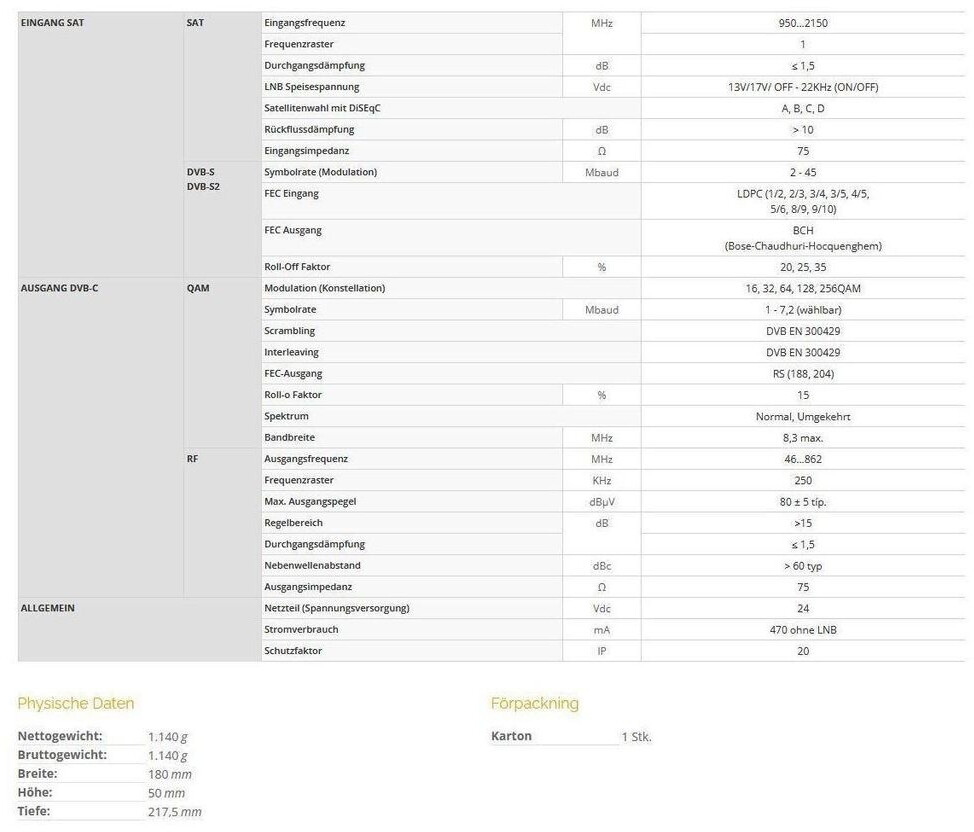
Task: Click the Eingangsfrequenz row label
Action: coord(305,22)
